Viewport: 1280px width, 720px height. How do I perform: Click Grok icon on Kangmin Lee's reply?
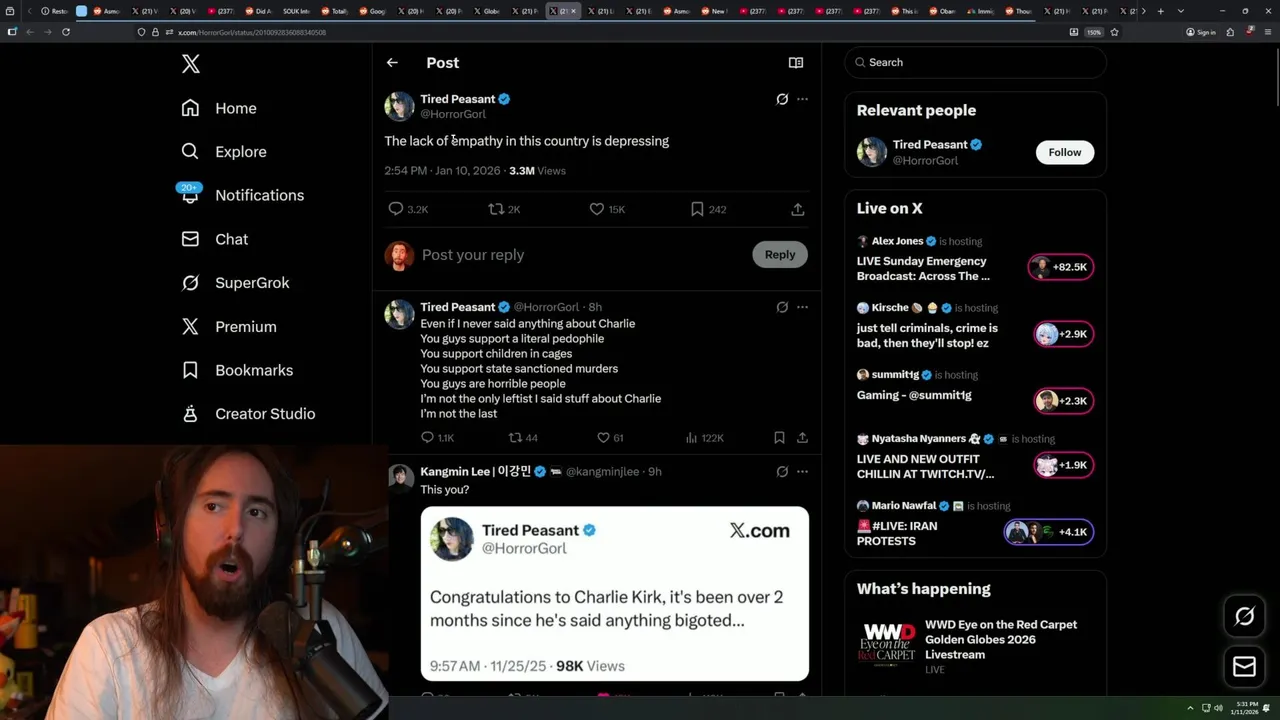point(782,471)
